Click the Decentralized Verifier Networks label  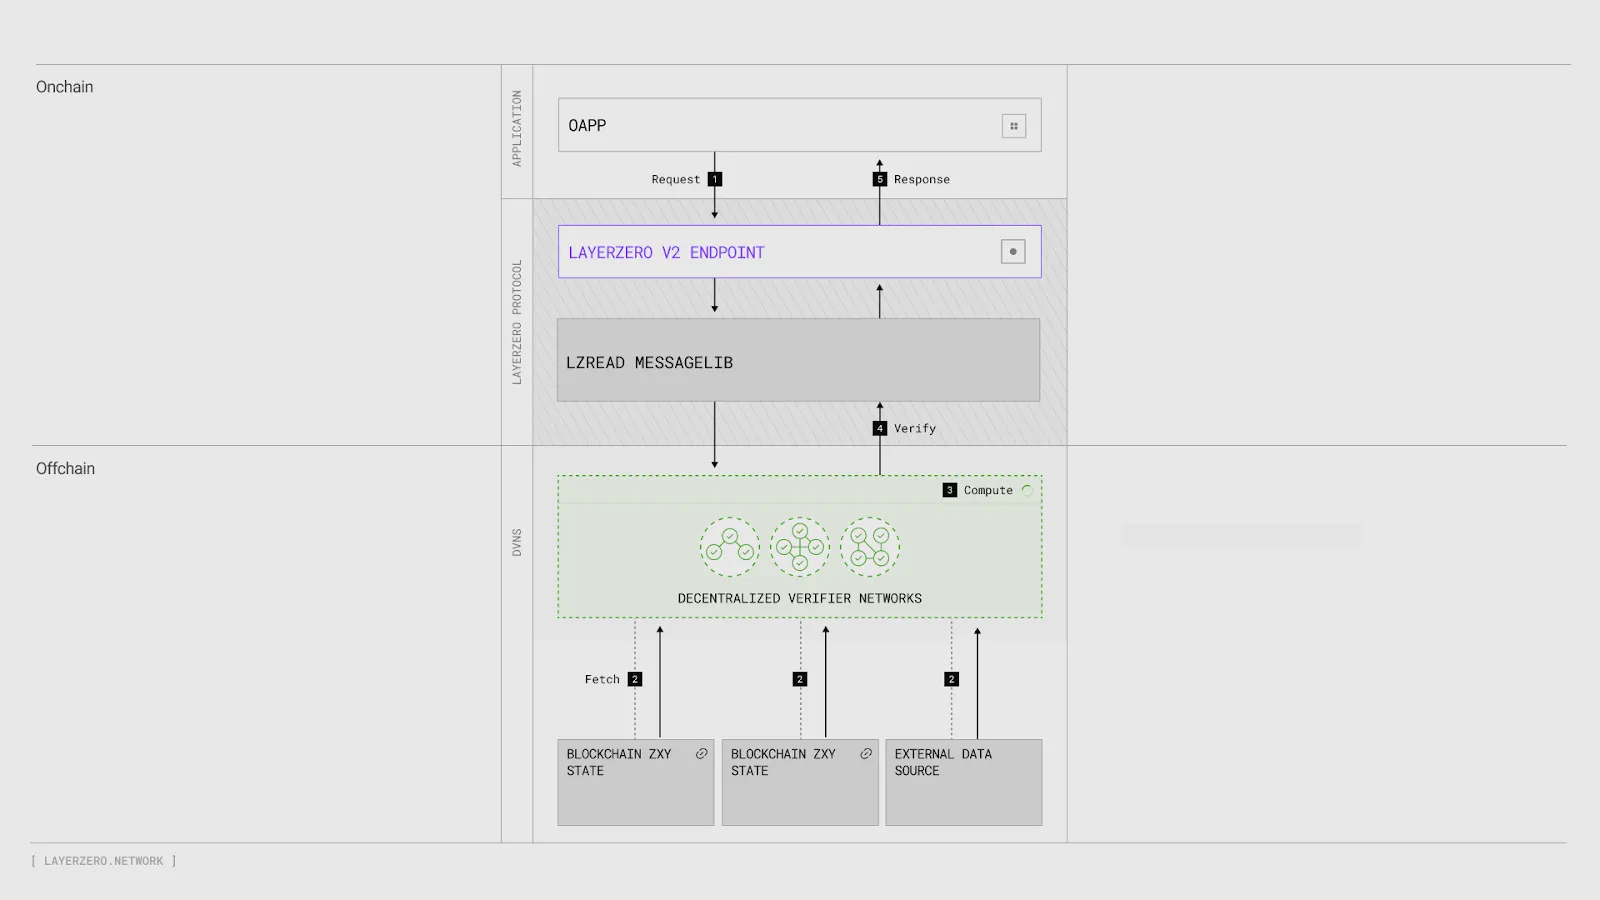(800, 598)
